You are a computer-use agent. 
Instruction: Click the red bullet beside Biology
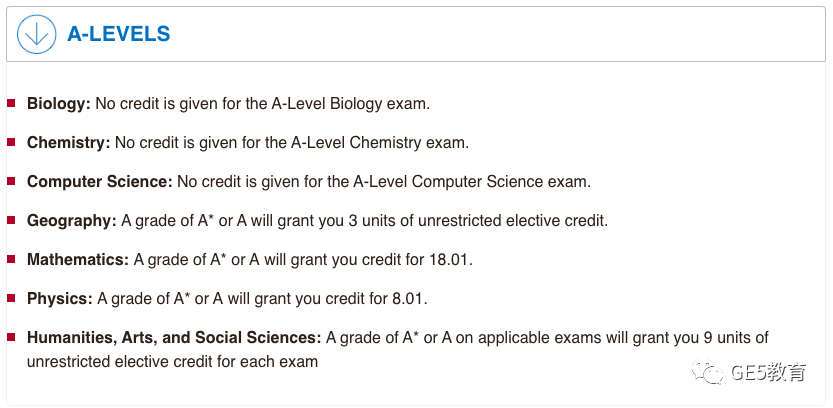[x=11, y=103]
